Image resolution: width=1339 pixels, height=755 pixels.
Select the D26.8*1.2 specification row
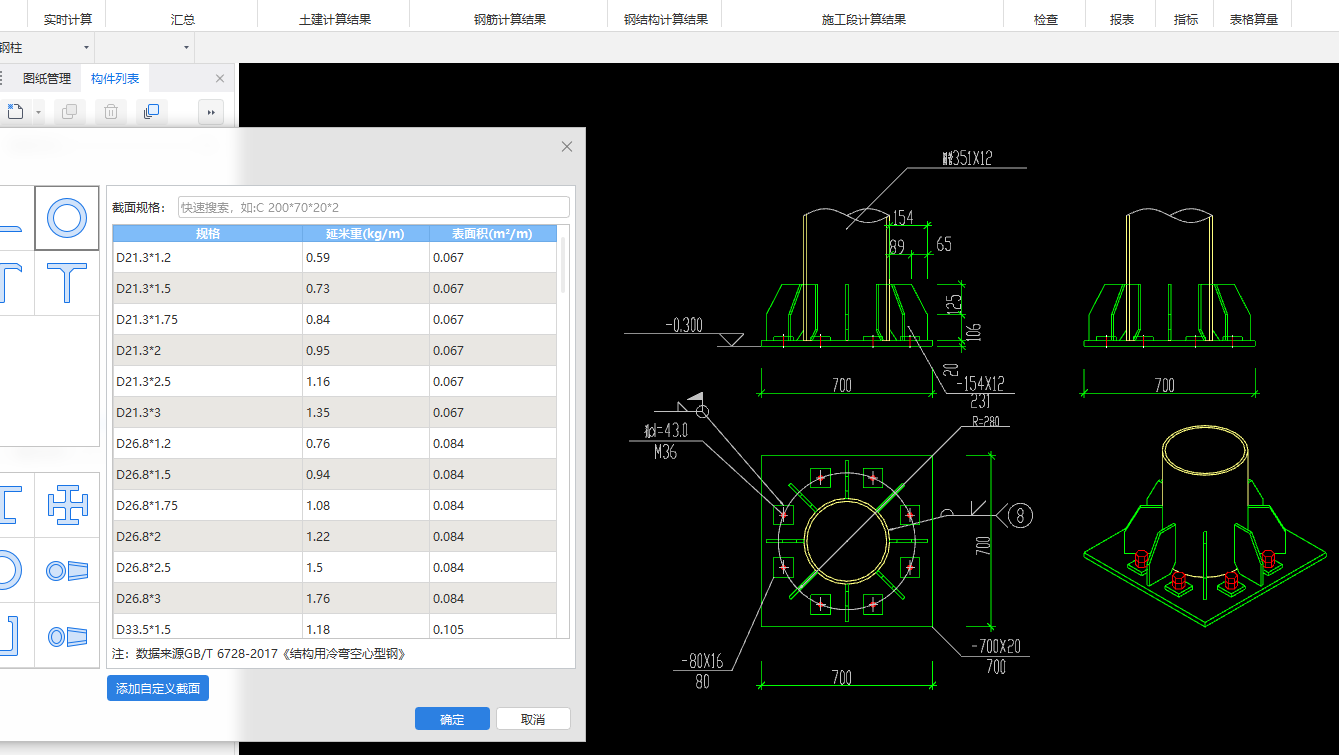tap(335, 443)
